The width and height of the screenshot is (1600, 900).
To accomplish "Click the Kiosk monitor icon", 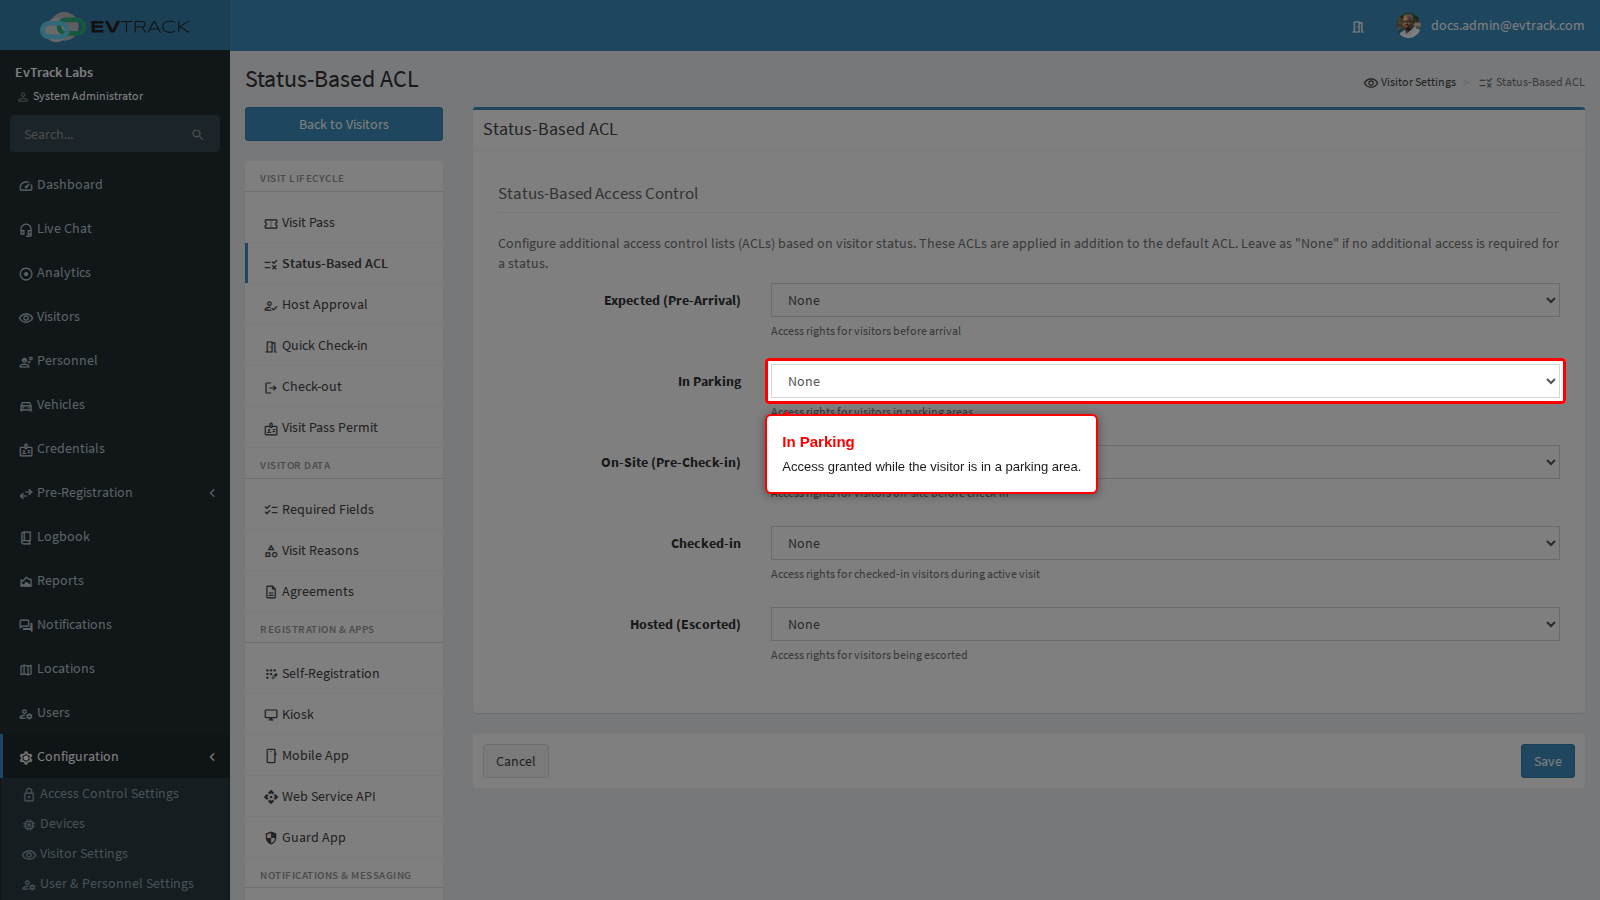I will pos(271,715).
